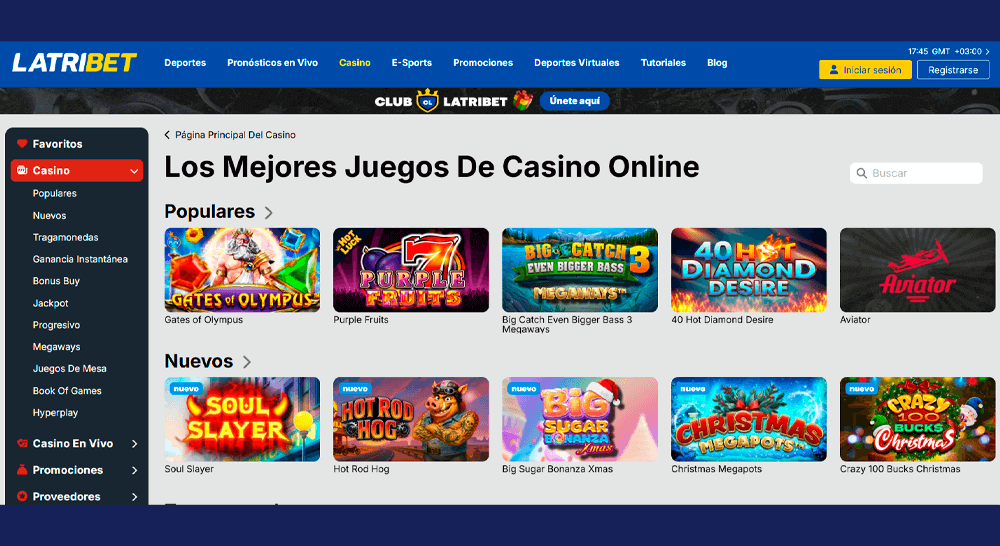
Task: Click the Promociones gift icon in sidebar
Action: tap(22, 470)
